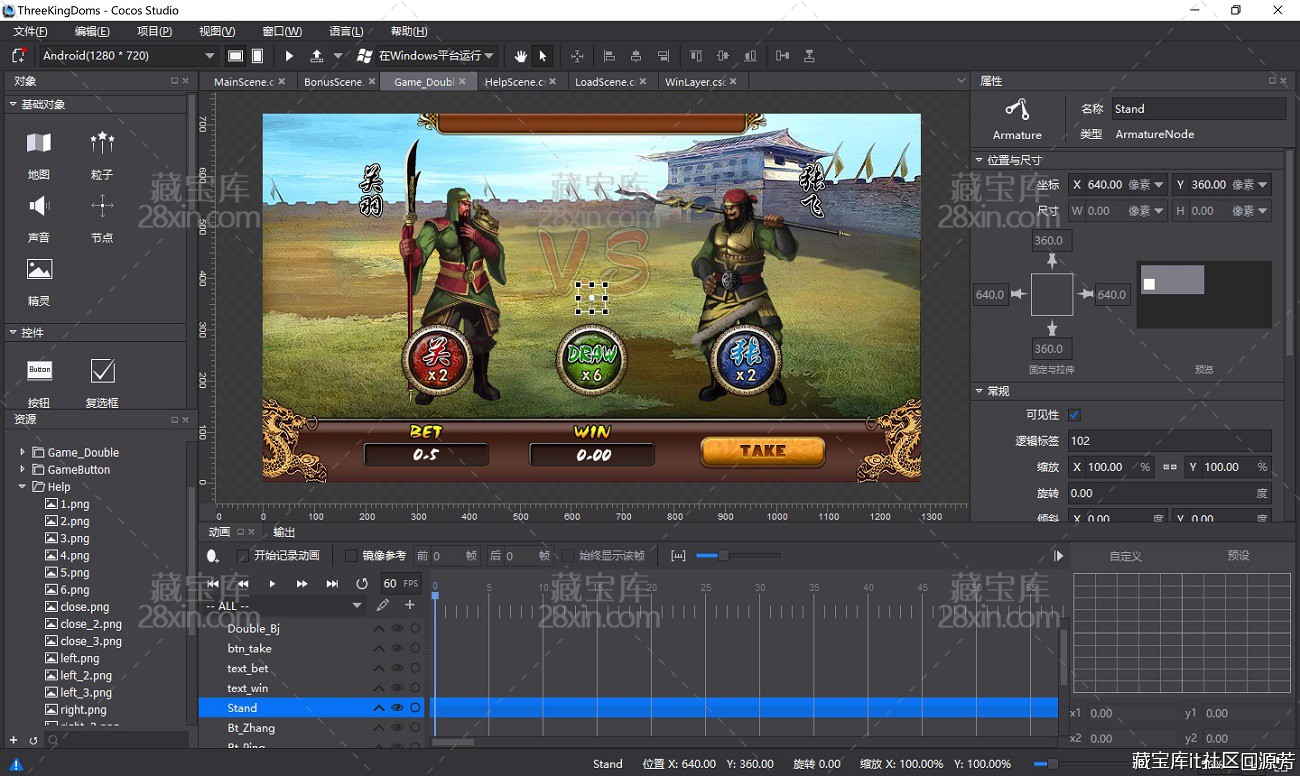The height and width of the screenshot is (776, 1300).
Task: Click the timeline zoom slider
Action: click(x=738, y=556)
